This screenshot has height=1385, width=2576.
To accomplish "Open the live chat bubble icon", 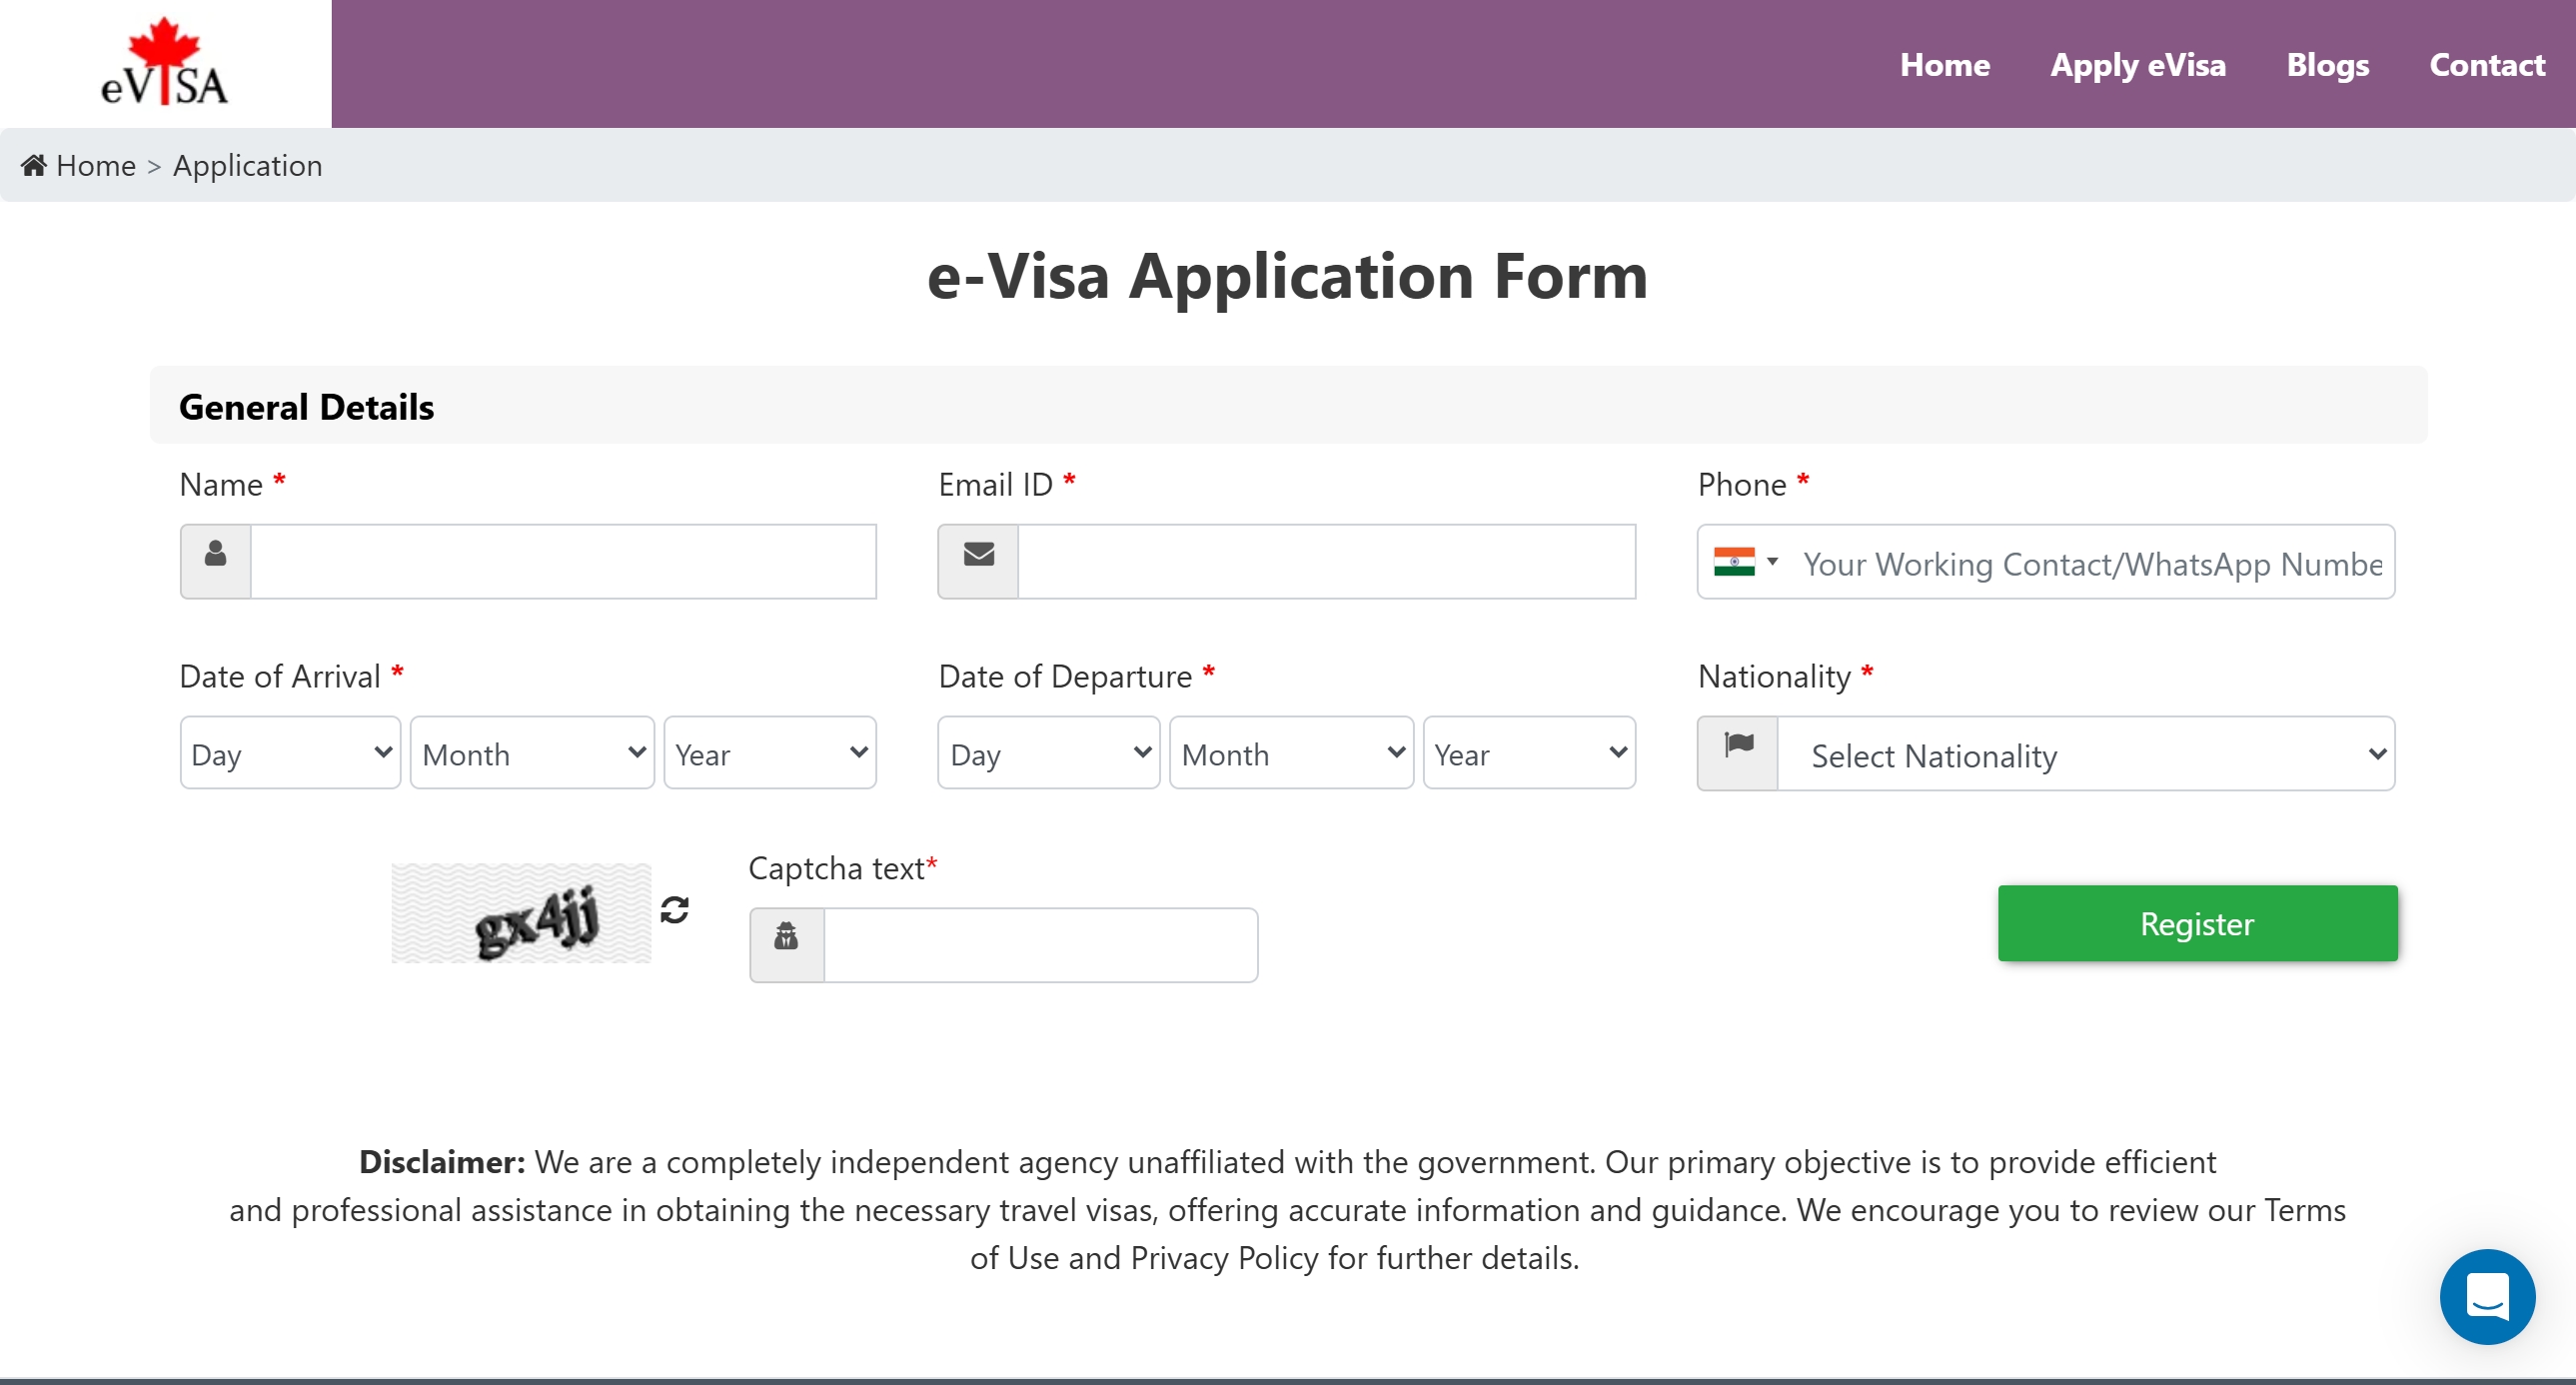I will point(2487,1296).
